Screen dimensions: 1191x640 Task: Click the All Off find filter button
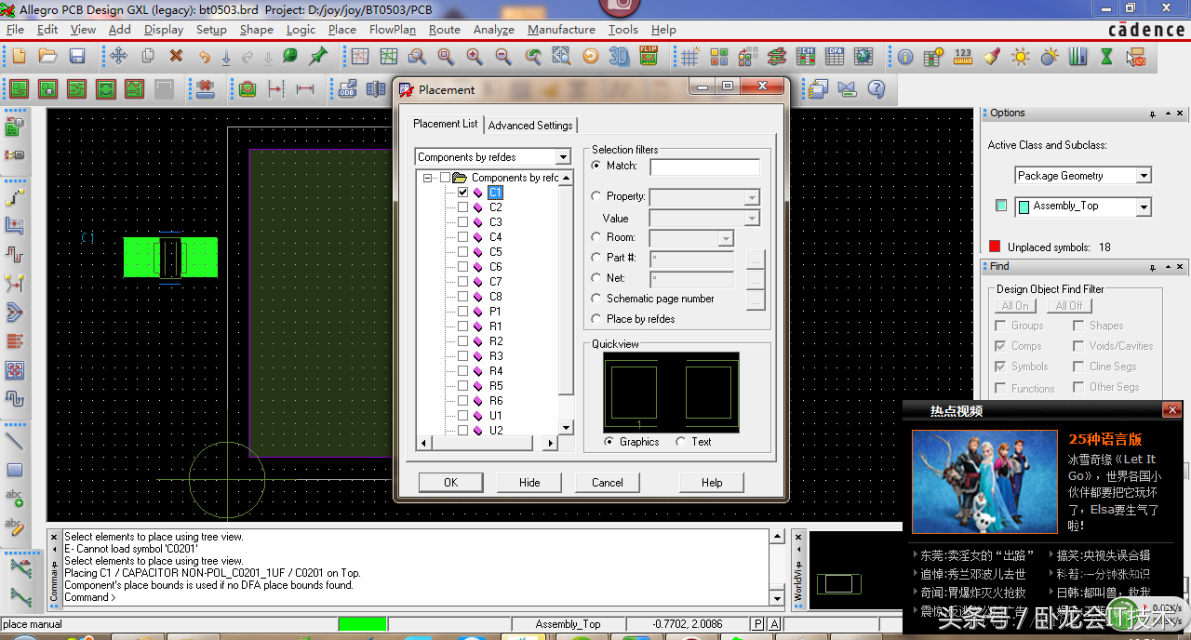click(1069, 306)
